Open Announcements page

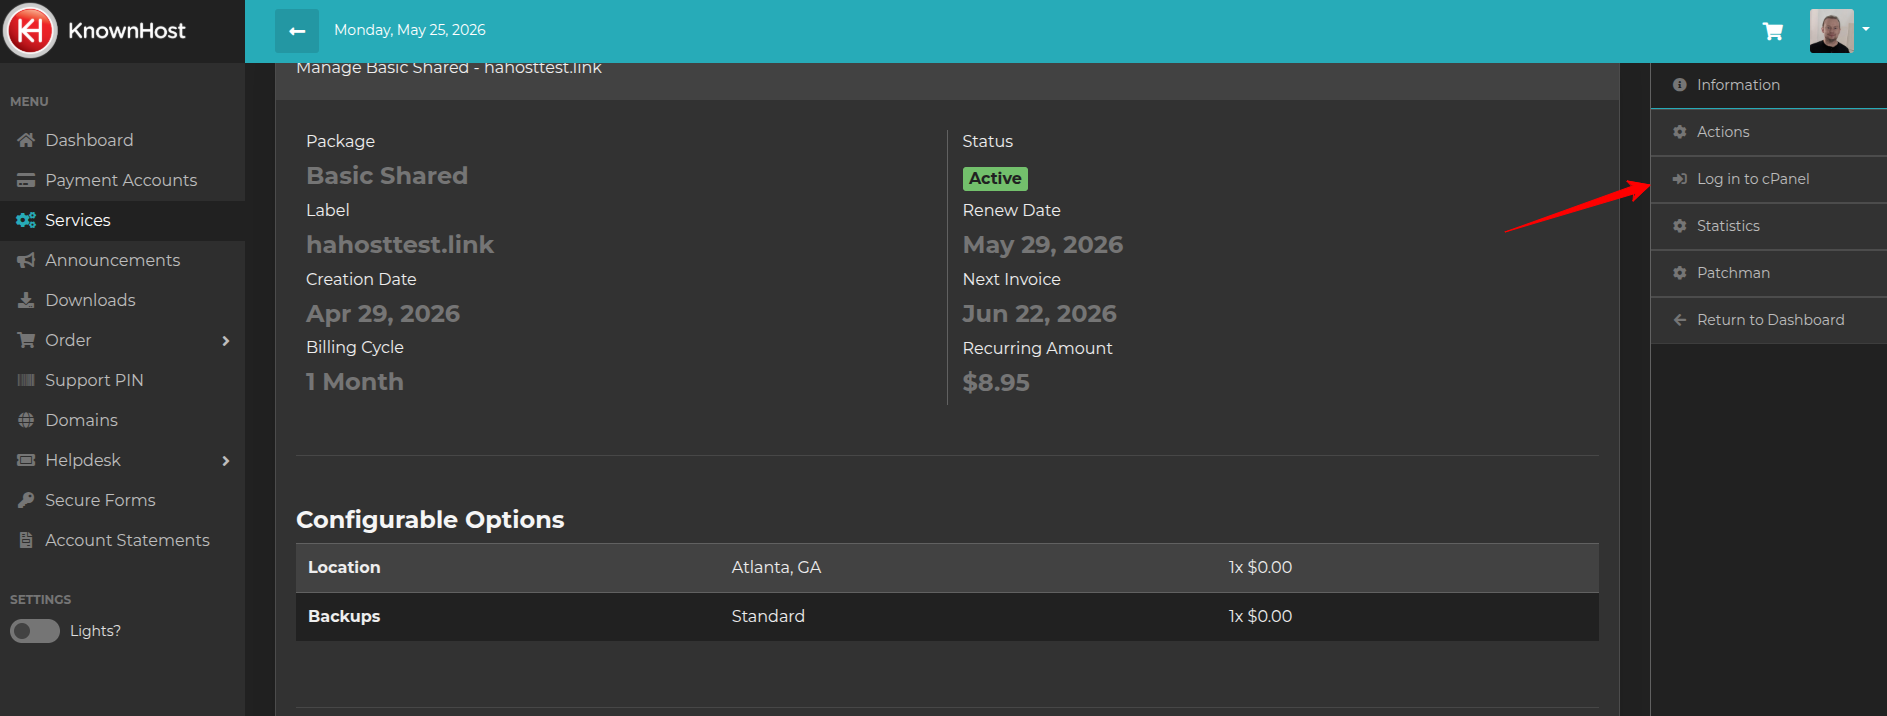pyautogui.click(x=122, y=260)
